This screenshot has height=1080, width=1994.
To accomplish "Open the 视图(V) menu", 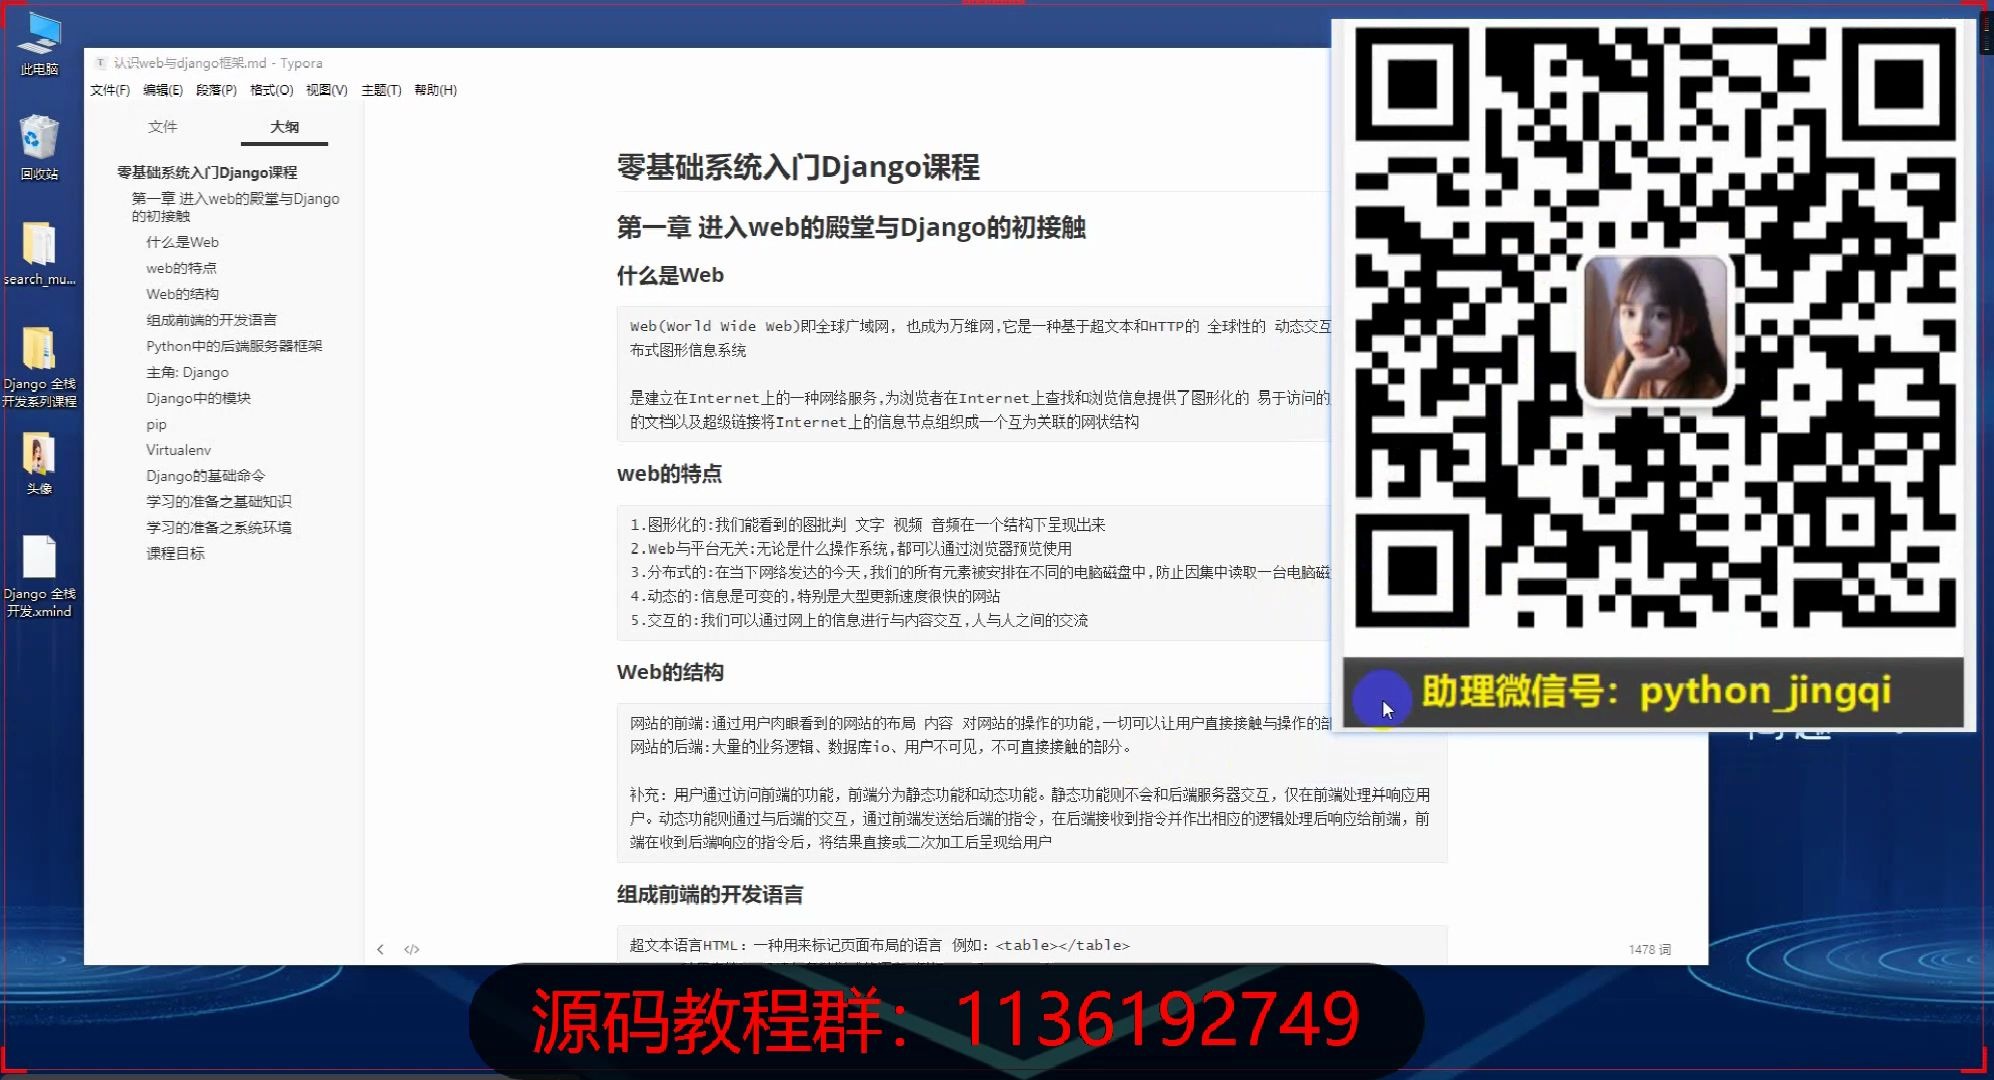I will [327, 90].
